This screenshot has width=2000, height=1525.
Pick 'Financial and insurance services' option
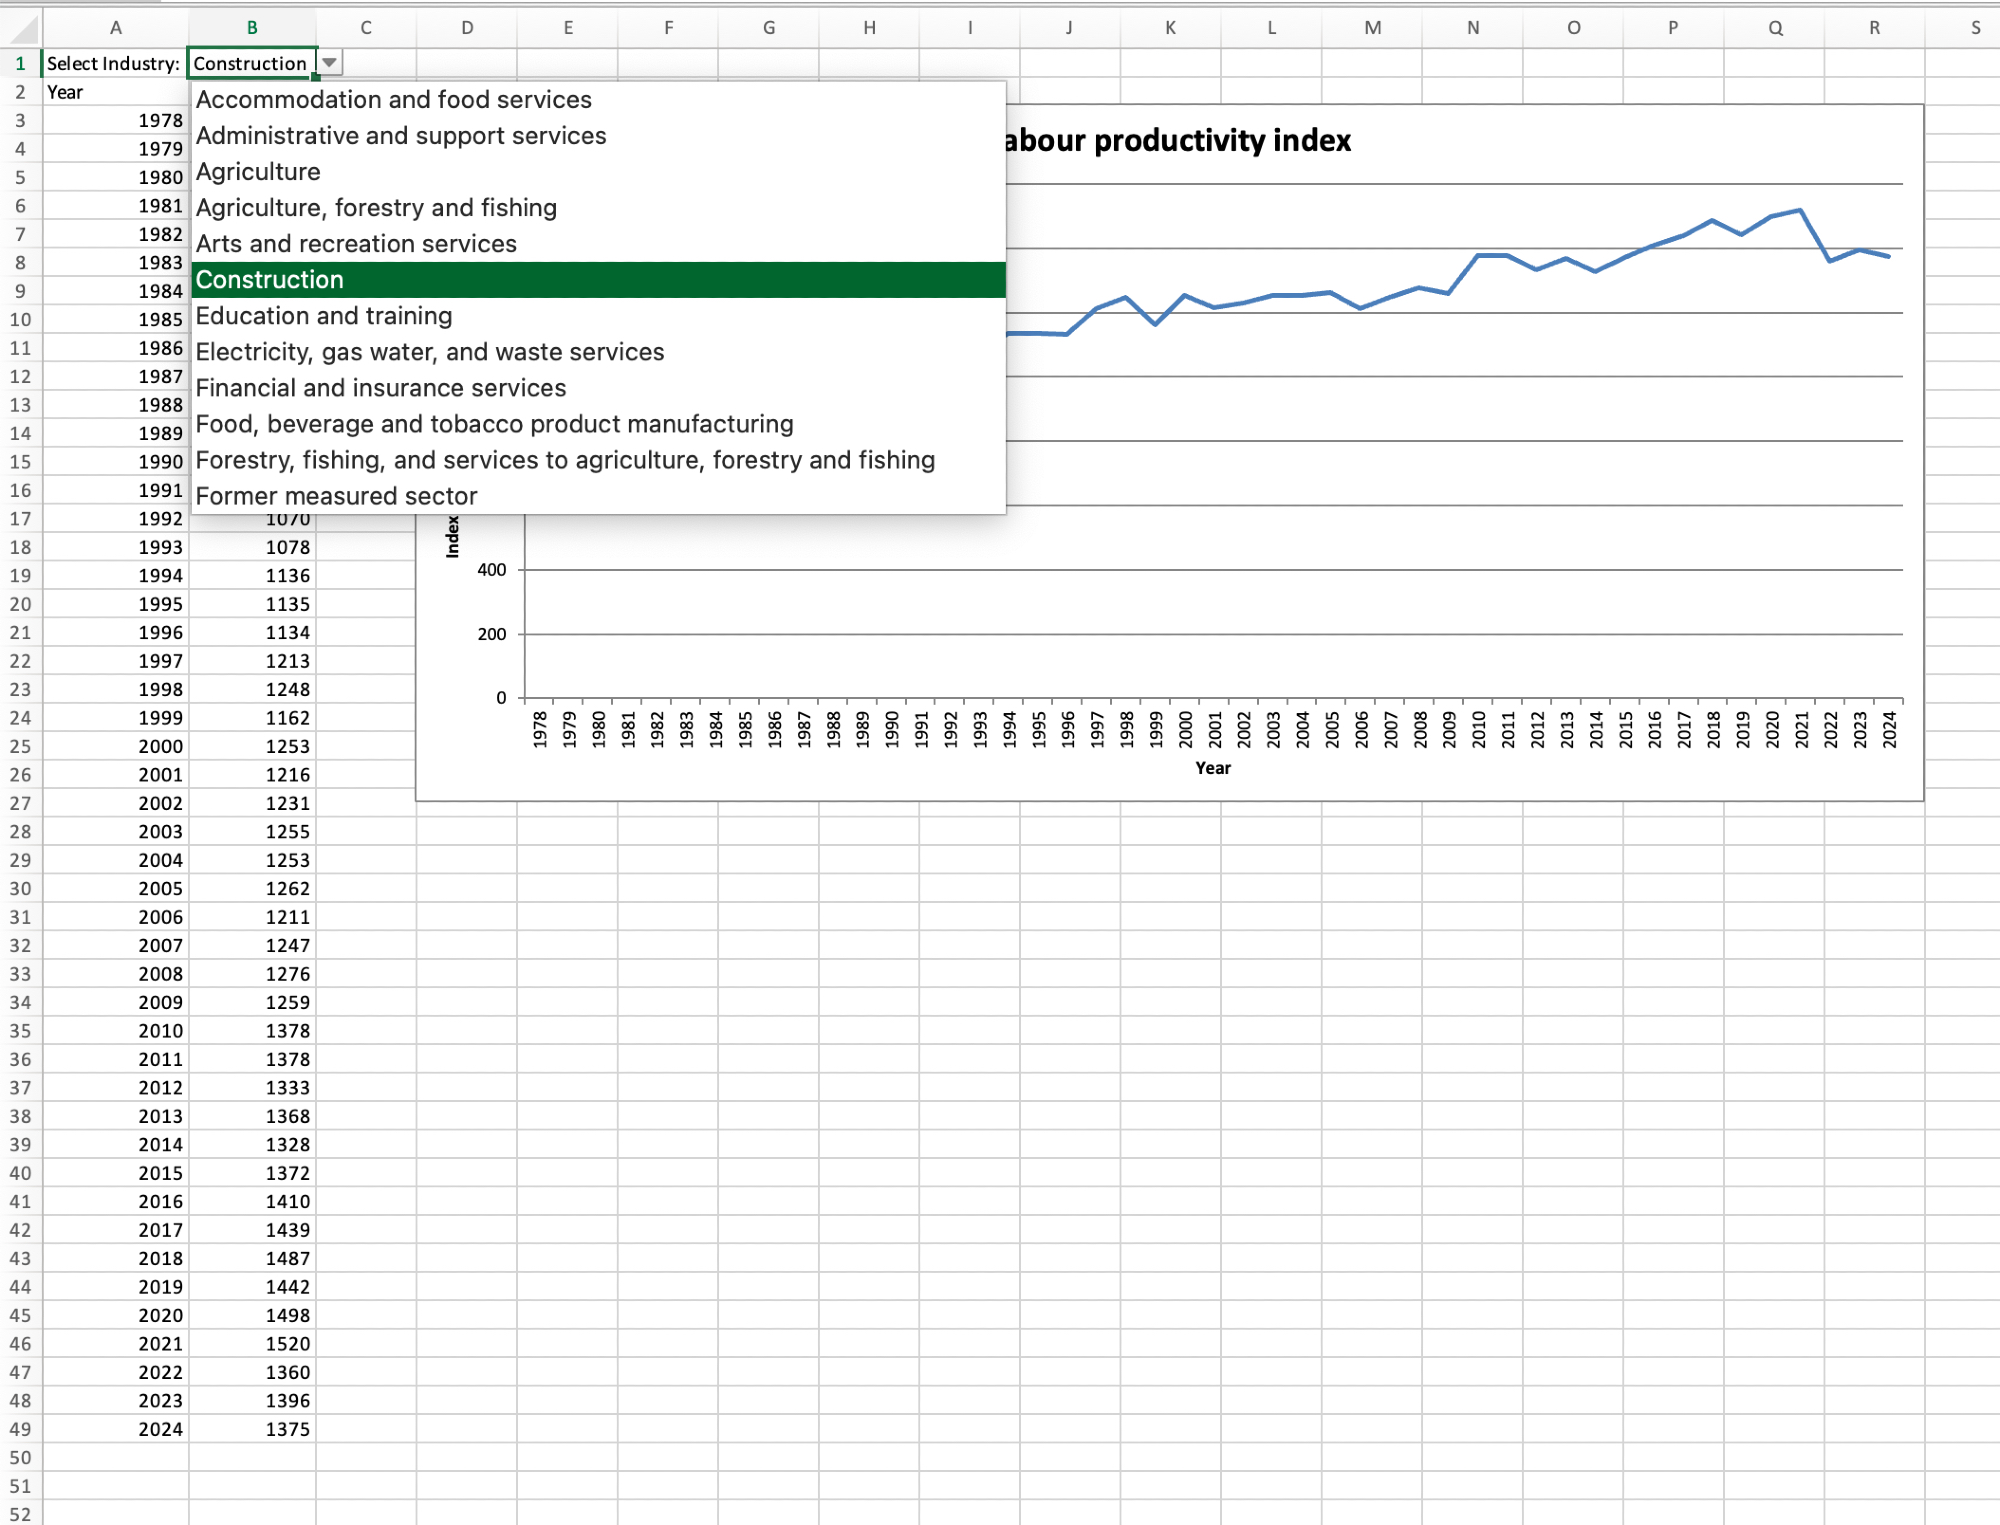381,388
